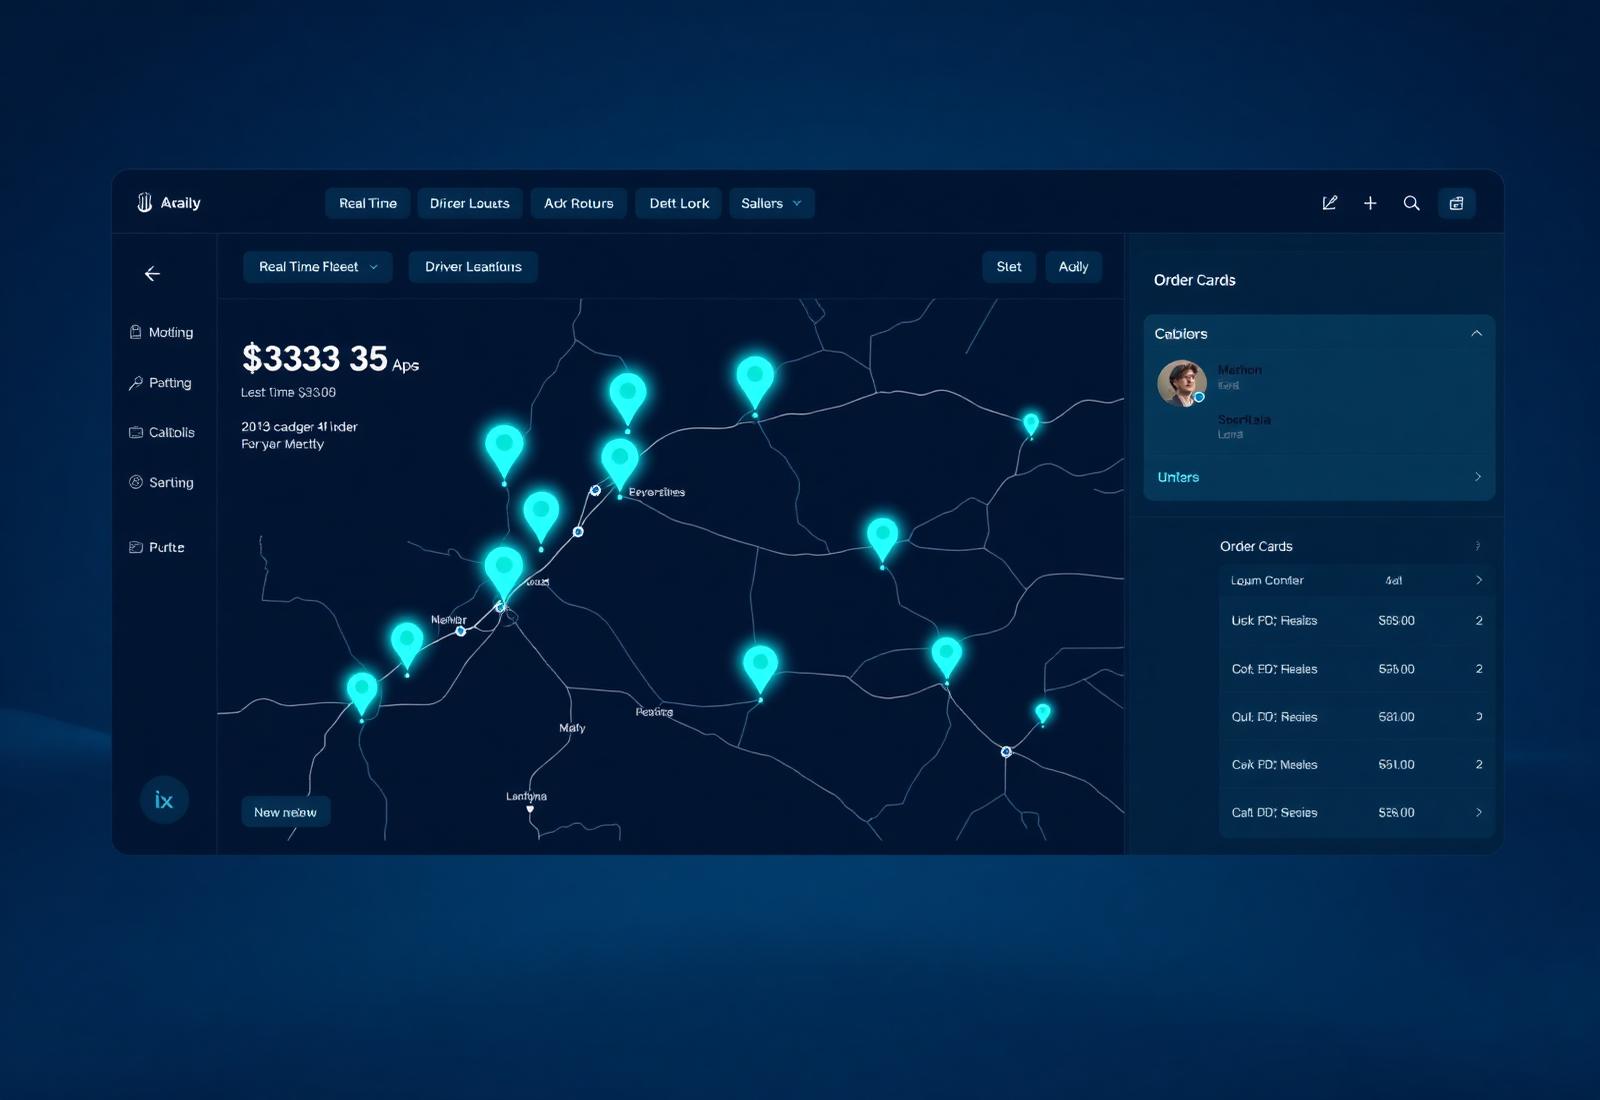
Task: Select the Uck FD: Reales order row
Action: [x=1356, y=621]
